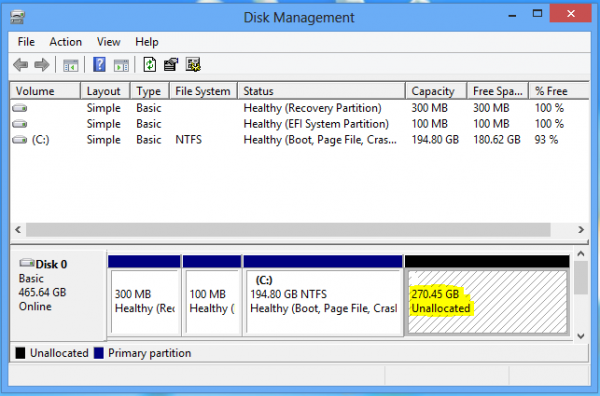This screenshot has height=396, width=600.
Task: Click the horizontal scrollbar thumb in volume list
Action: click(x=288, y=230)
